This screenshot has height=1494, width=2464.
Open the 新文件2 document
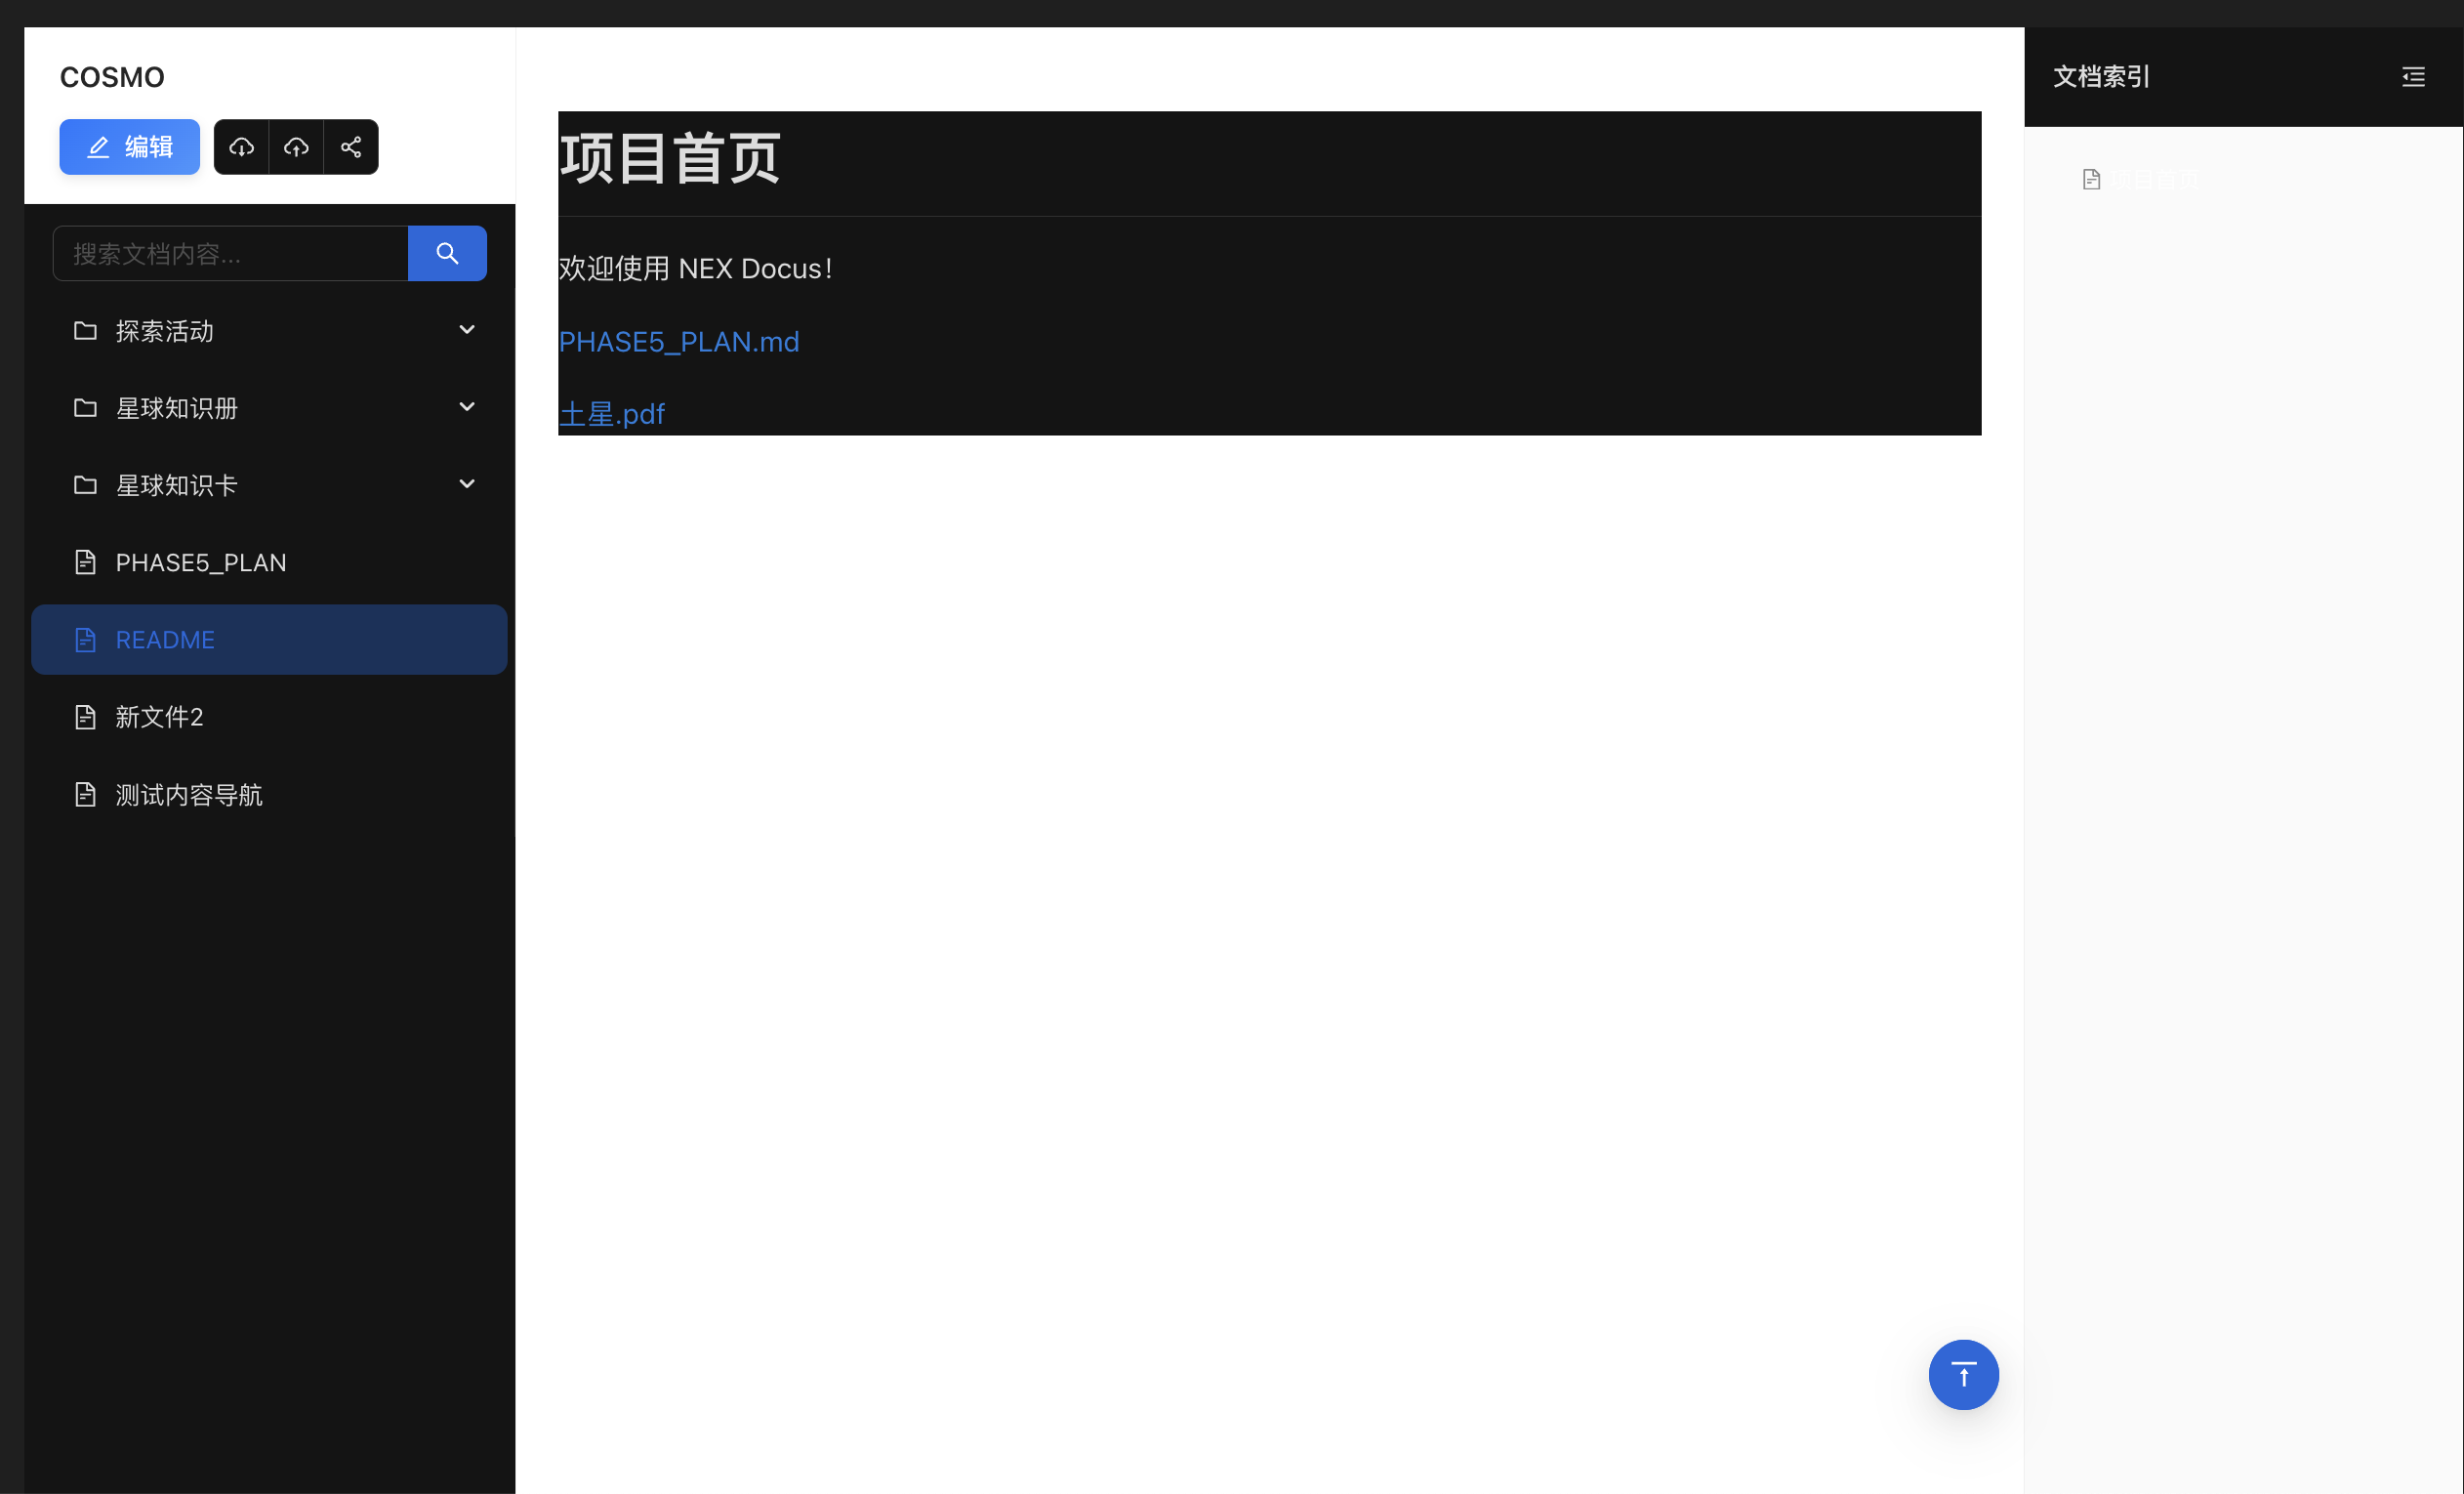coord(159,717)
